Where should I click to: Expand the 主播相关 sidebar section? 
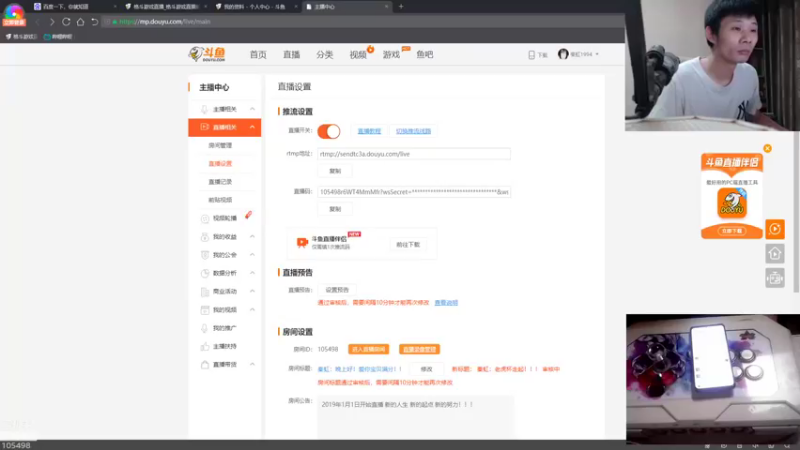pos(252,109)
